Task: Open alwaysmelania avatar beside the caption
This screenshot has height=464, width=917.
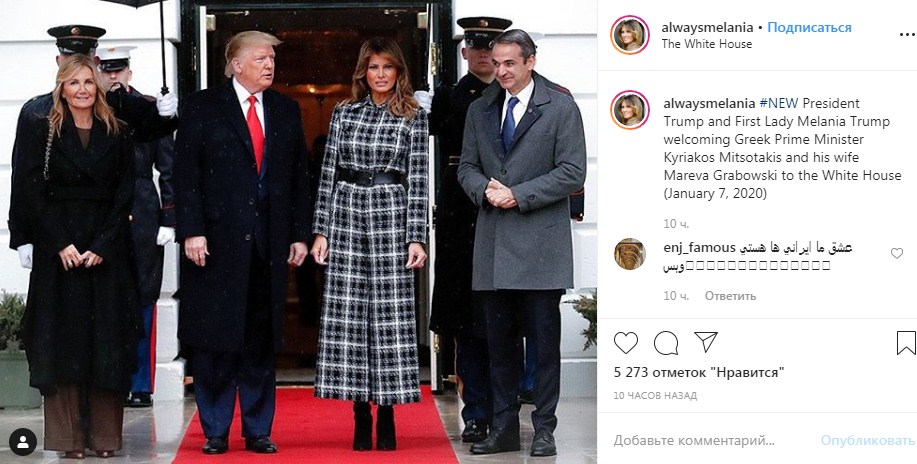Action: point(630,110)
